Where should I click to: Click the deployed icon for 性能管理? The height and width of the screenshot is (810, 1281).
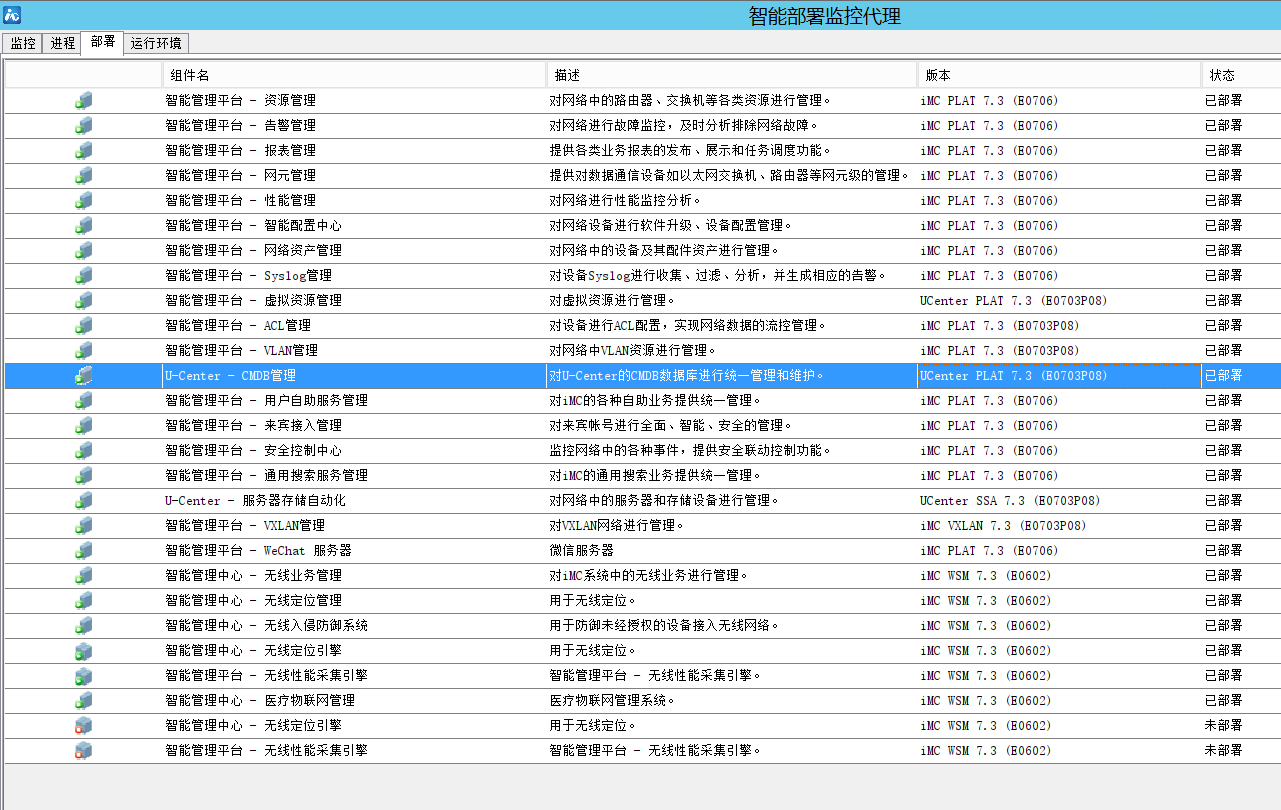(x=84, y=200)
